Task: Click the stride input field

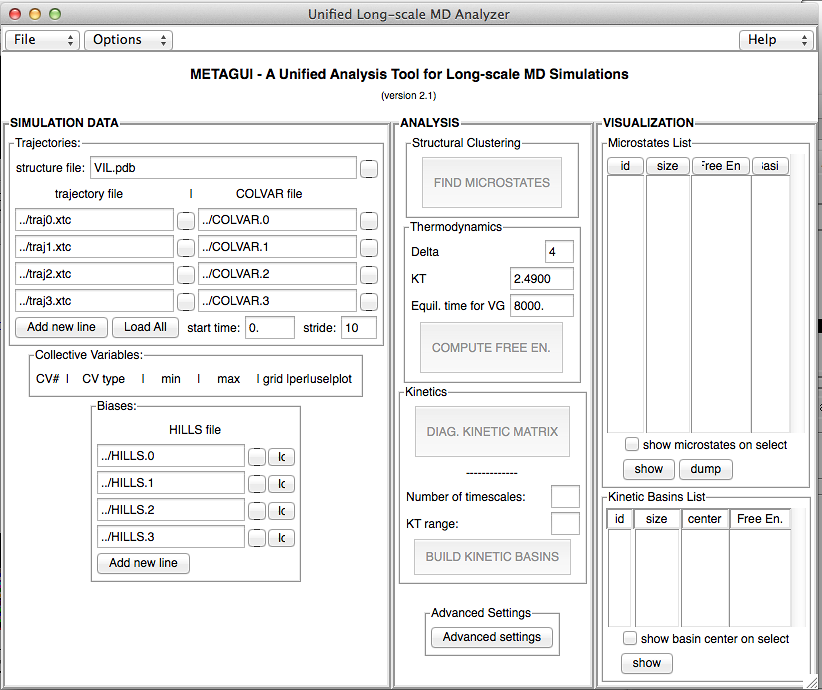Action: [357, 327]
